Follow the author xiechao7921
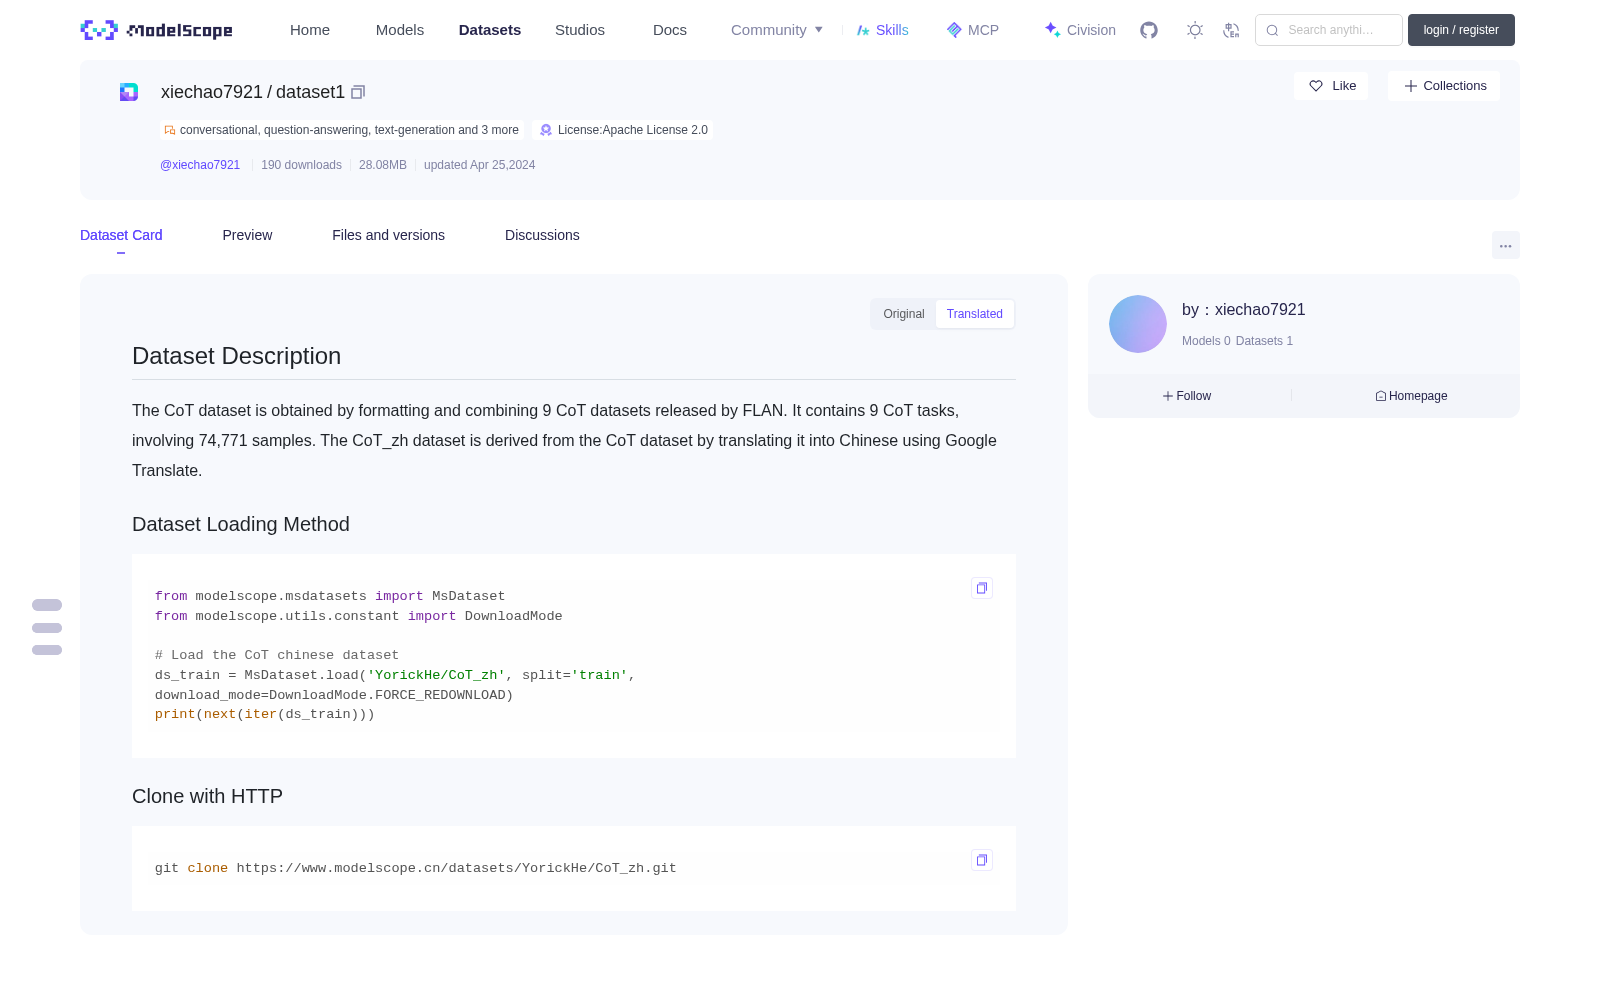Image resolution: width=1600 pixels, height=1000 pixels. (1187, 396)
